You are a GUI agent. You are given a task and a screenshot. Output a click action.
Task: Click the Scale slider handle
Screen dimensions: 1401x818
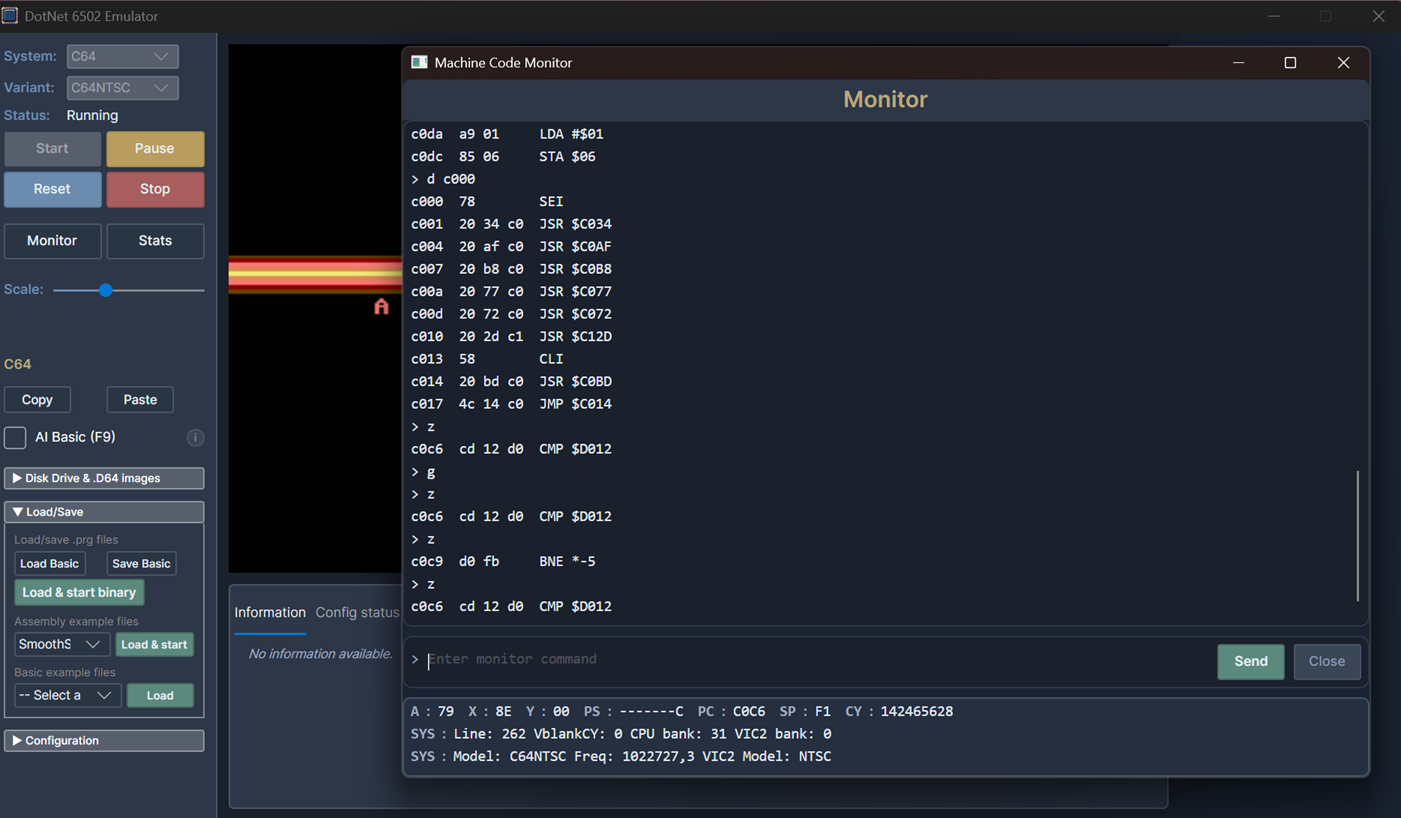tap(105, 290)
